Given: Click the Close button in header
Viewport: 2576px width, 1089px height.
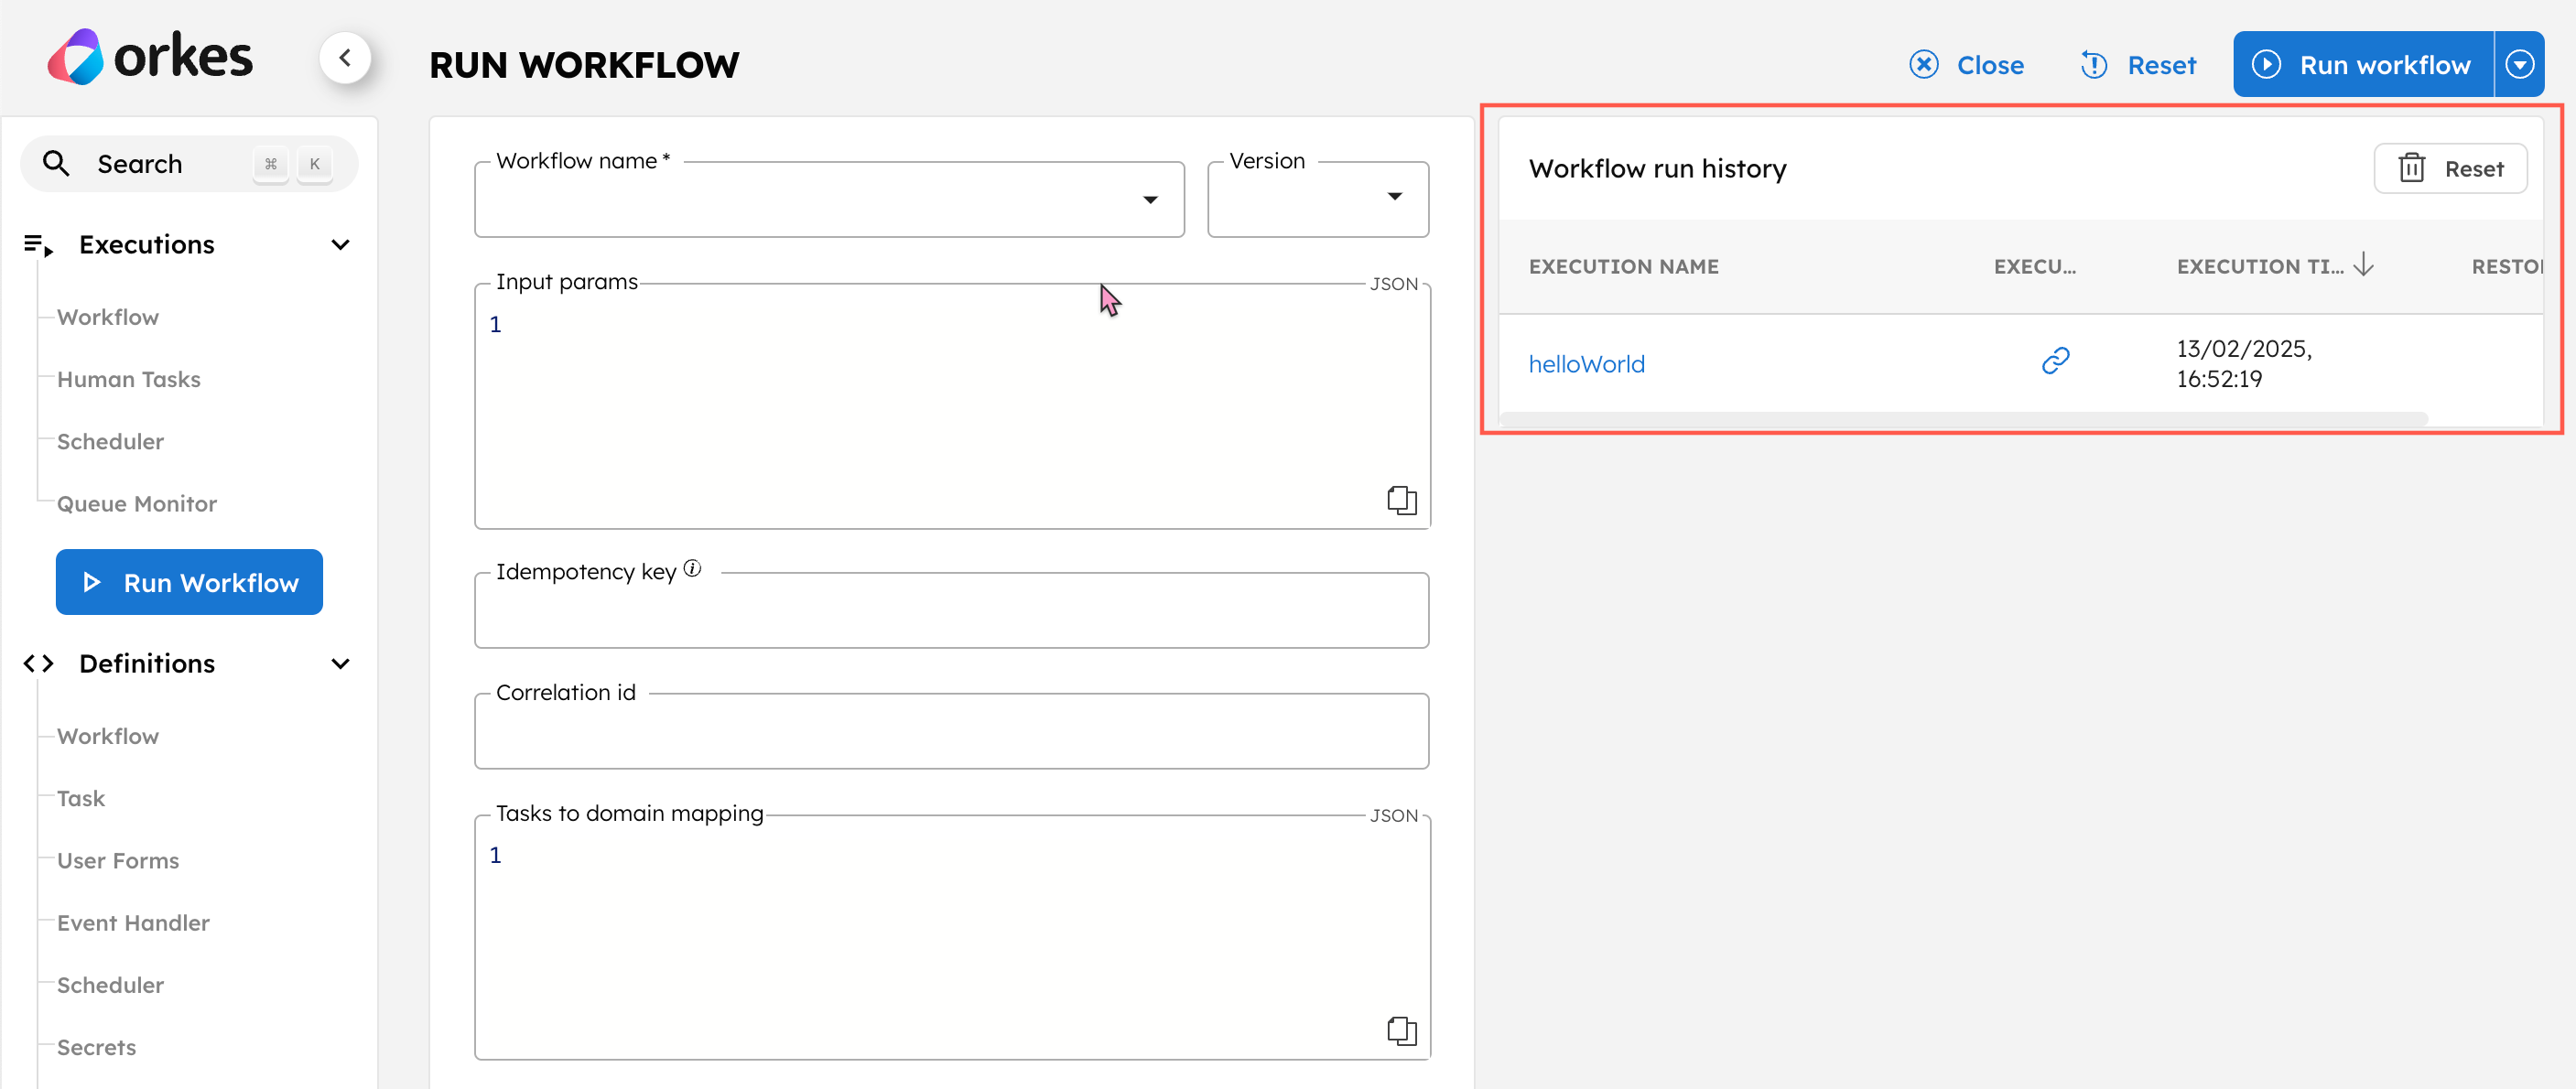Looking at the screenshot, I should [1966, 65].
